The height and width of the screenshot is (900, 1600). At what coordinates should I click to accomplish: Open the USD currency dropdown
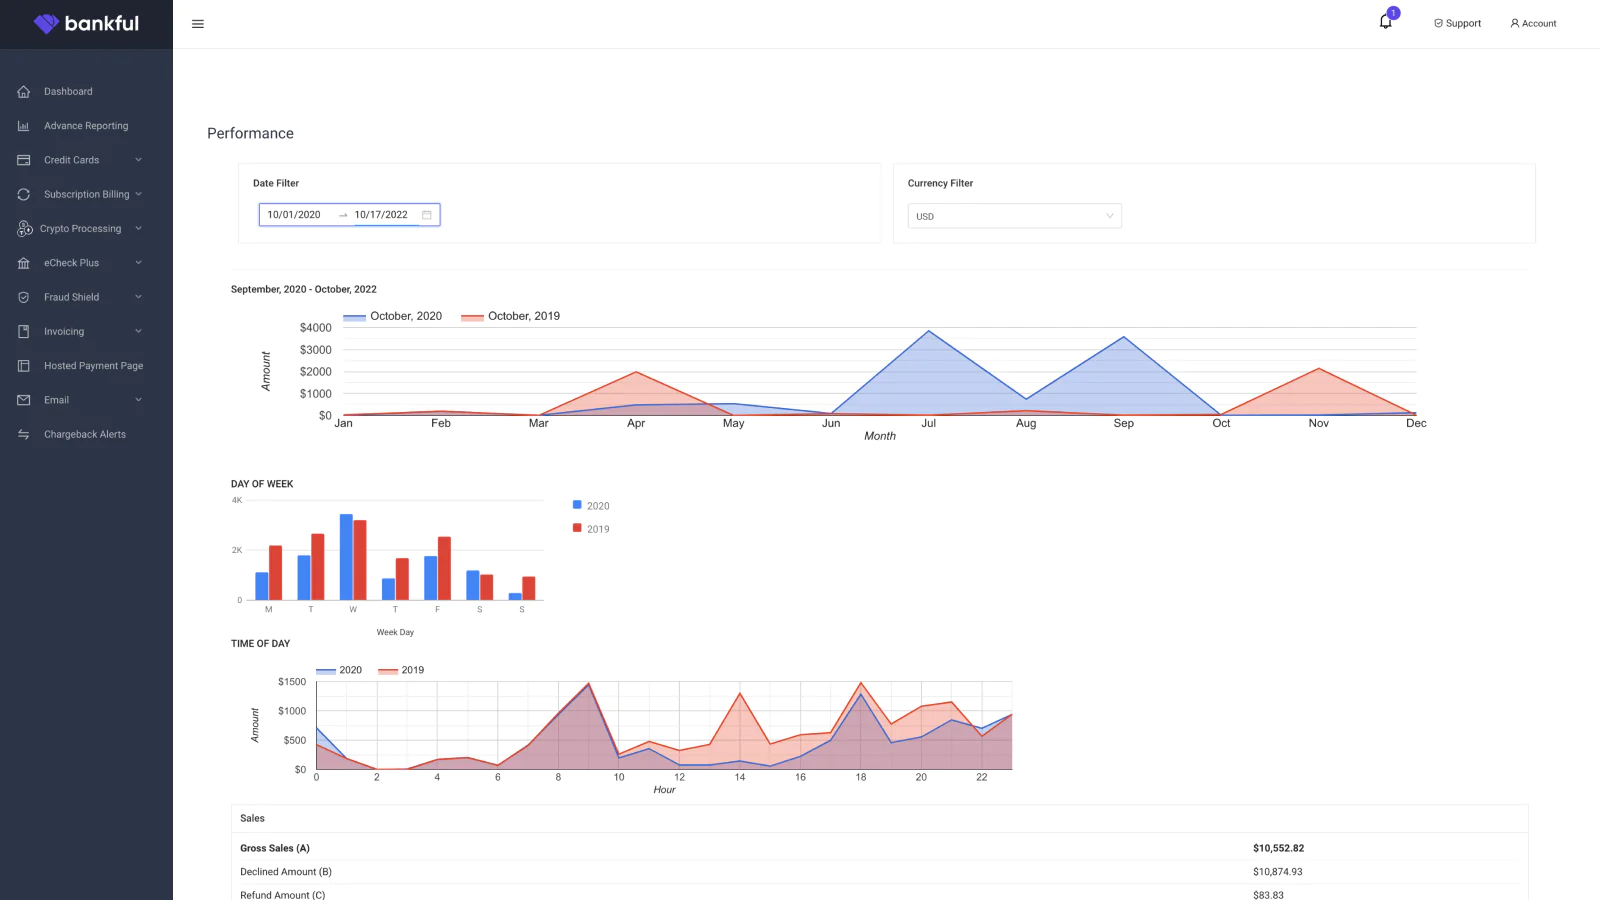[1014, 216]
